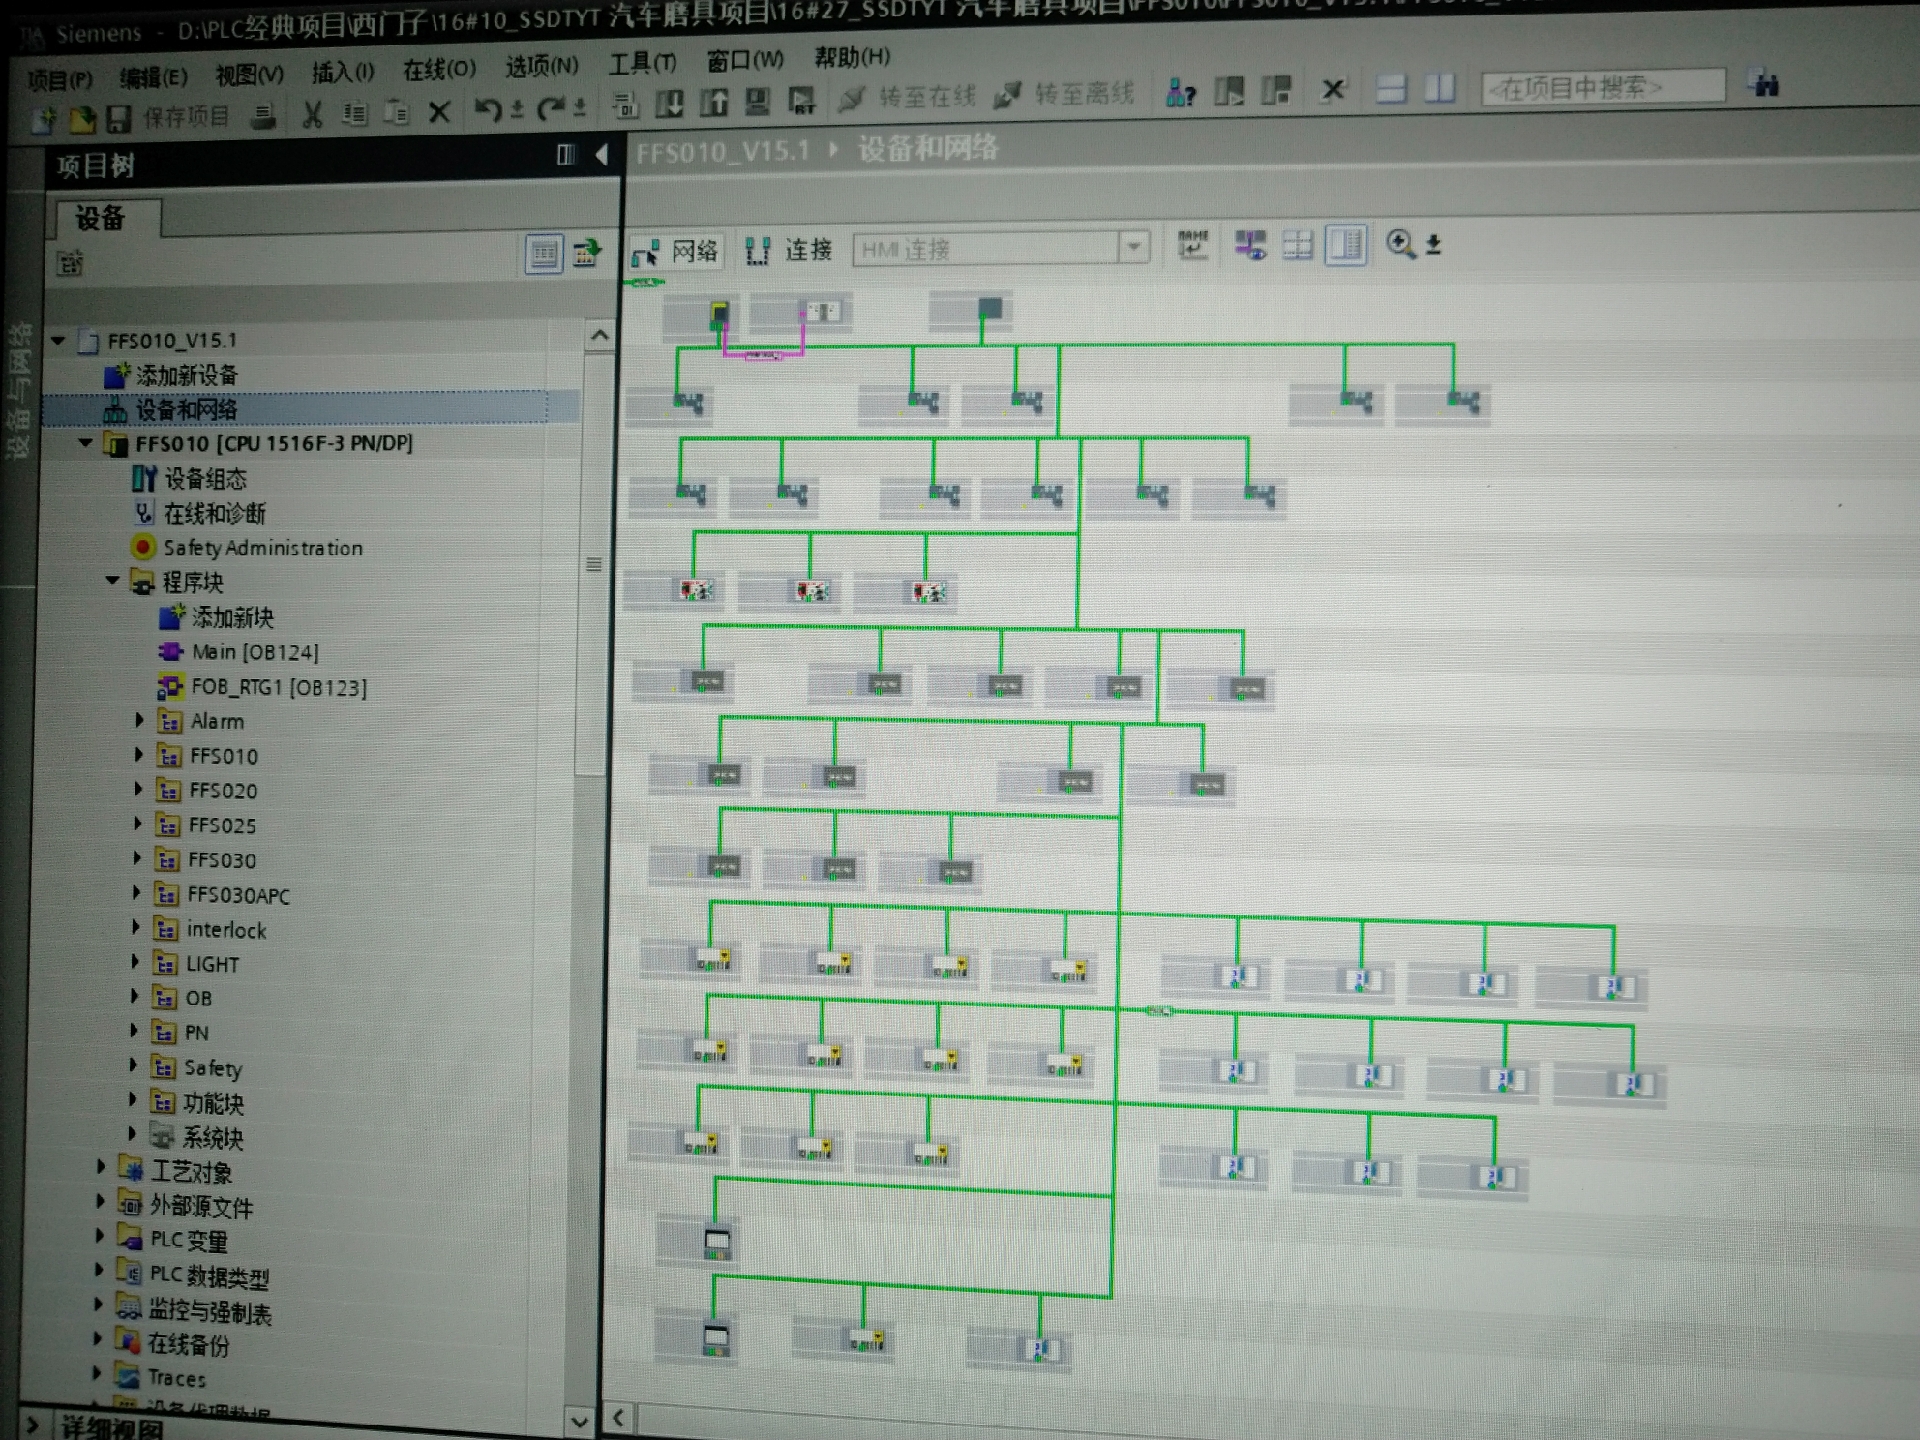
Task: Click the Cut scissors icon
Action: click(x=312, y=115)
